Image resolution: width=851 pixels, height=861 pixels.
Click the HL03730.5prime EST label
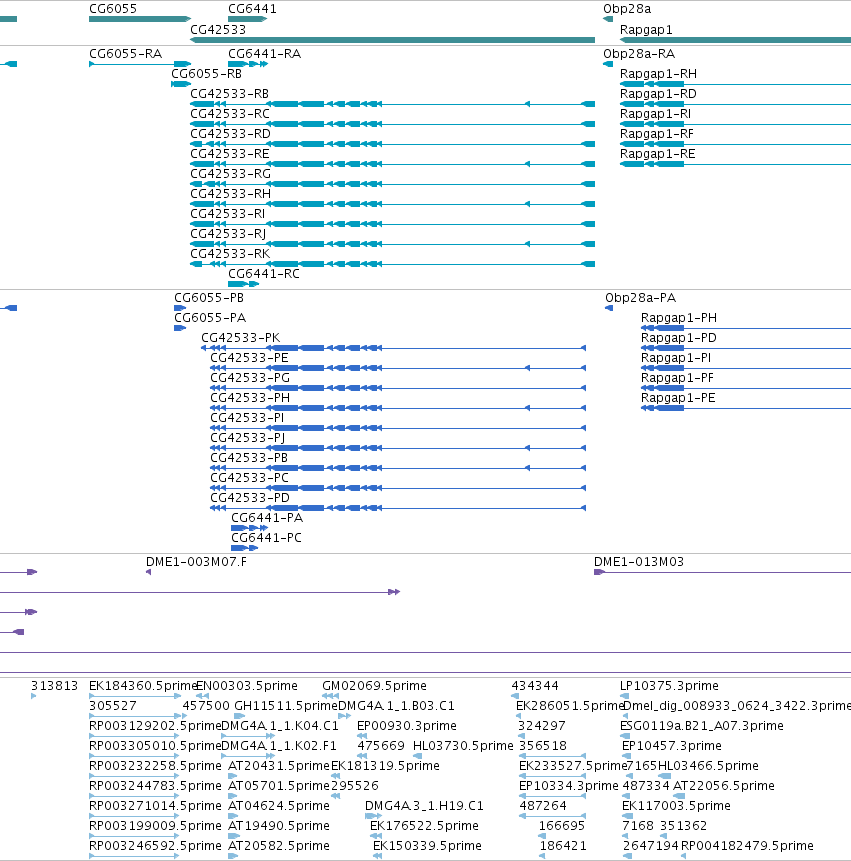click(463, 746)
